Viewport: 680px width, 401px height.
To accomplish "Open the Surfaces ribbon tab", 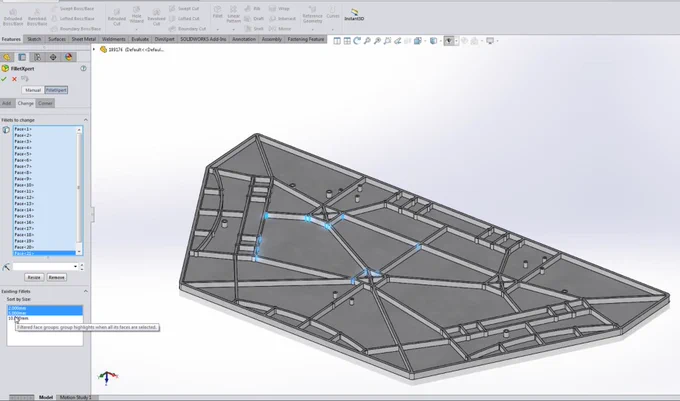I will pyautogui.click(x=57, y=39).
